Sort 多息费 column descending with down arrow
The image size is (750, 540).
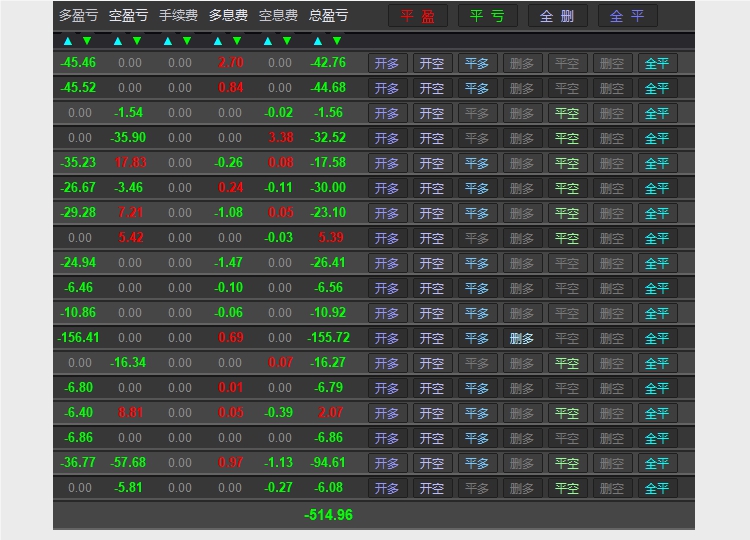point(237,41)
